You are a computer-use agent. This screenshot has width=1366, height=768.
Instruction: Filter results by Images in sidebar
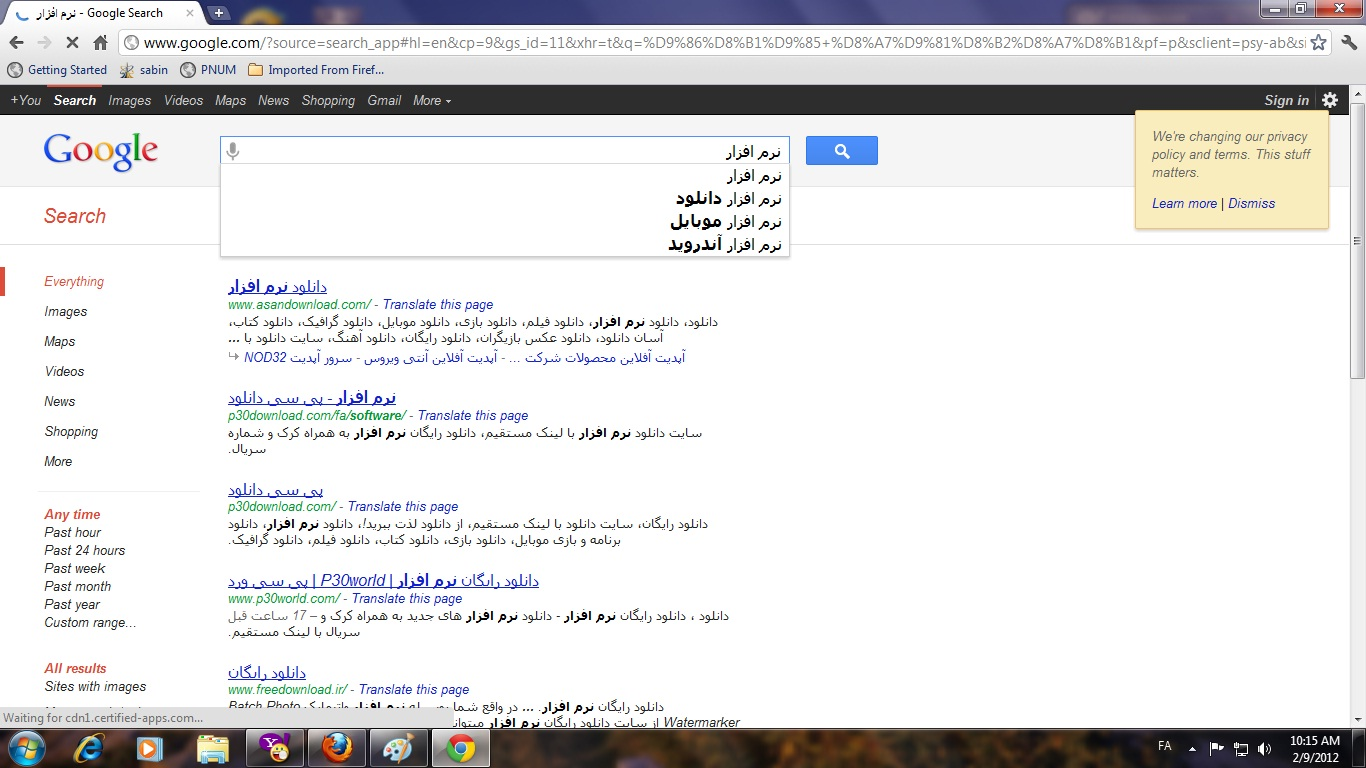click(x=66, y=311)
